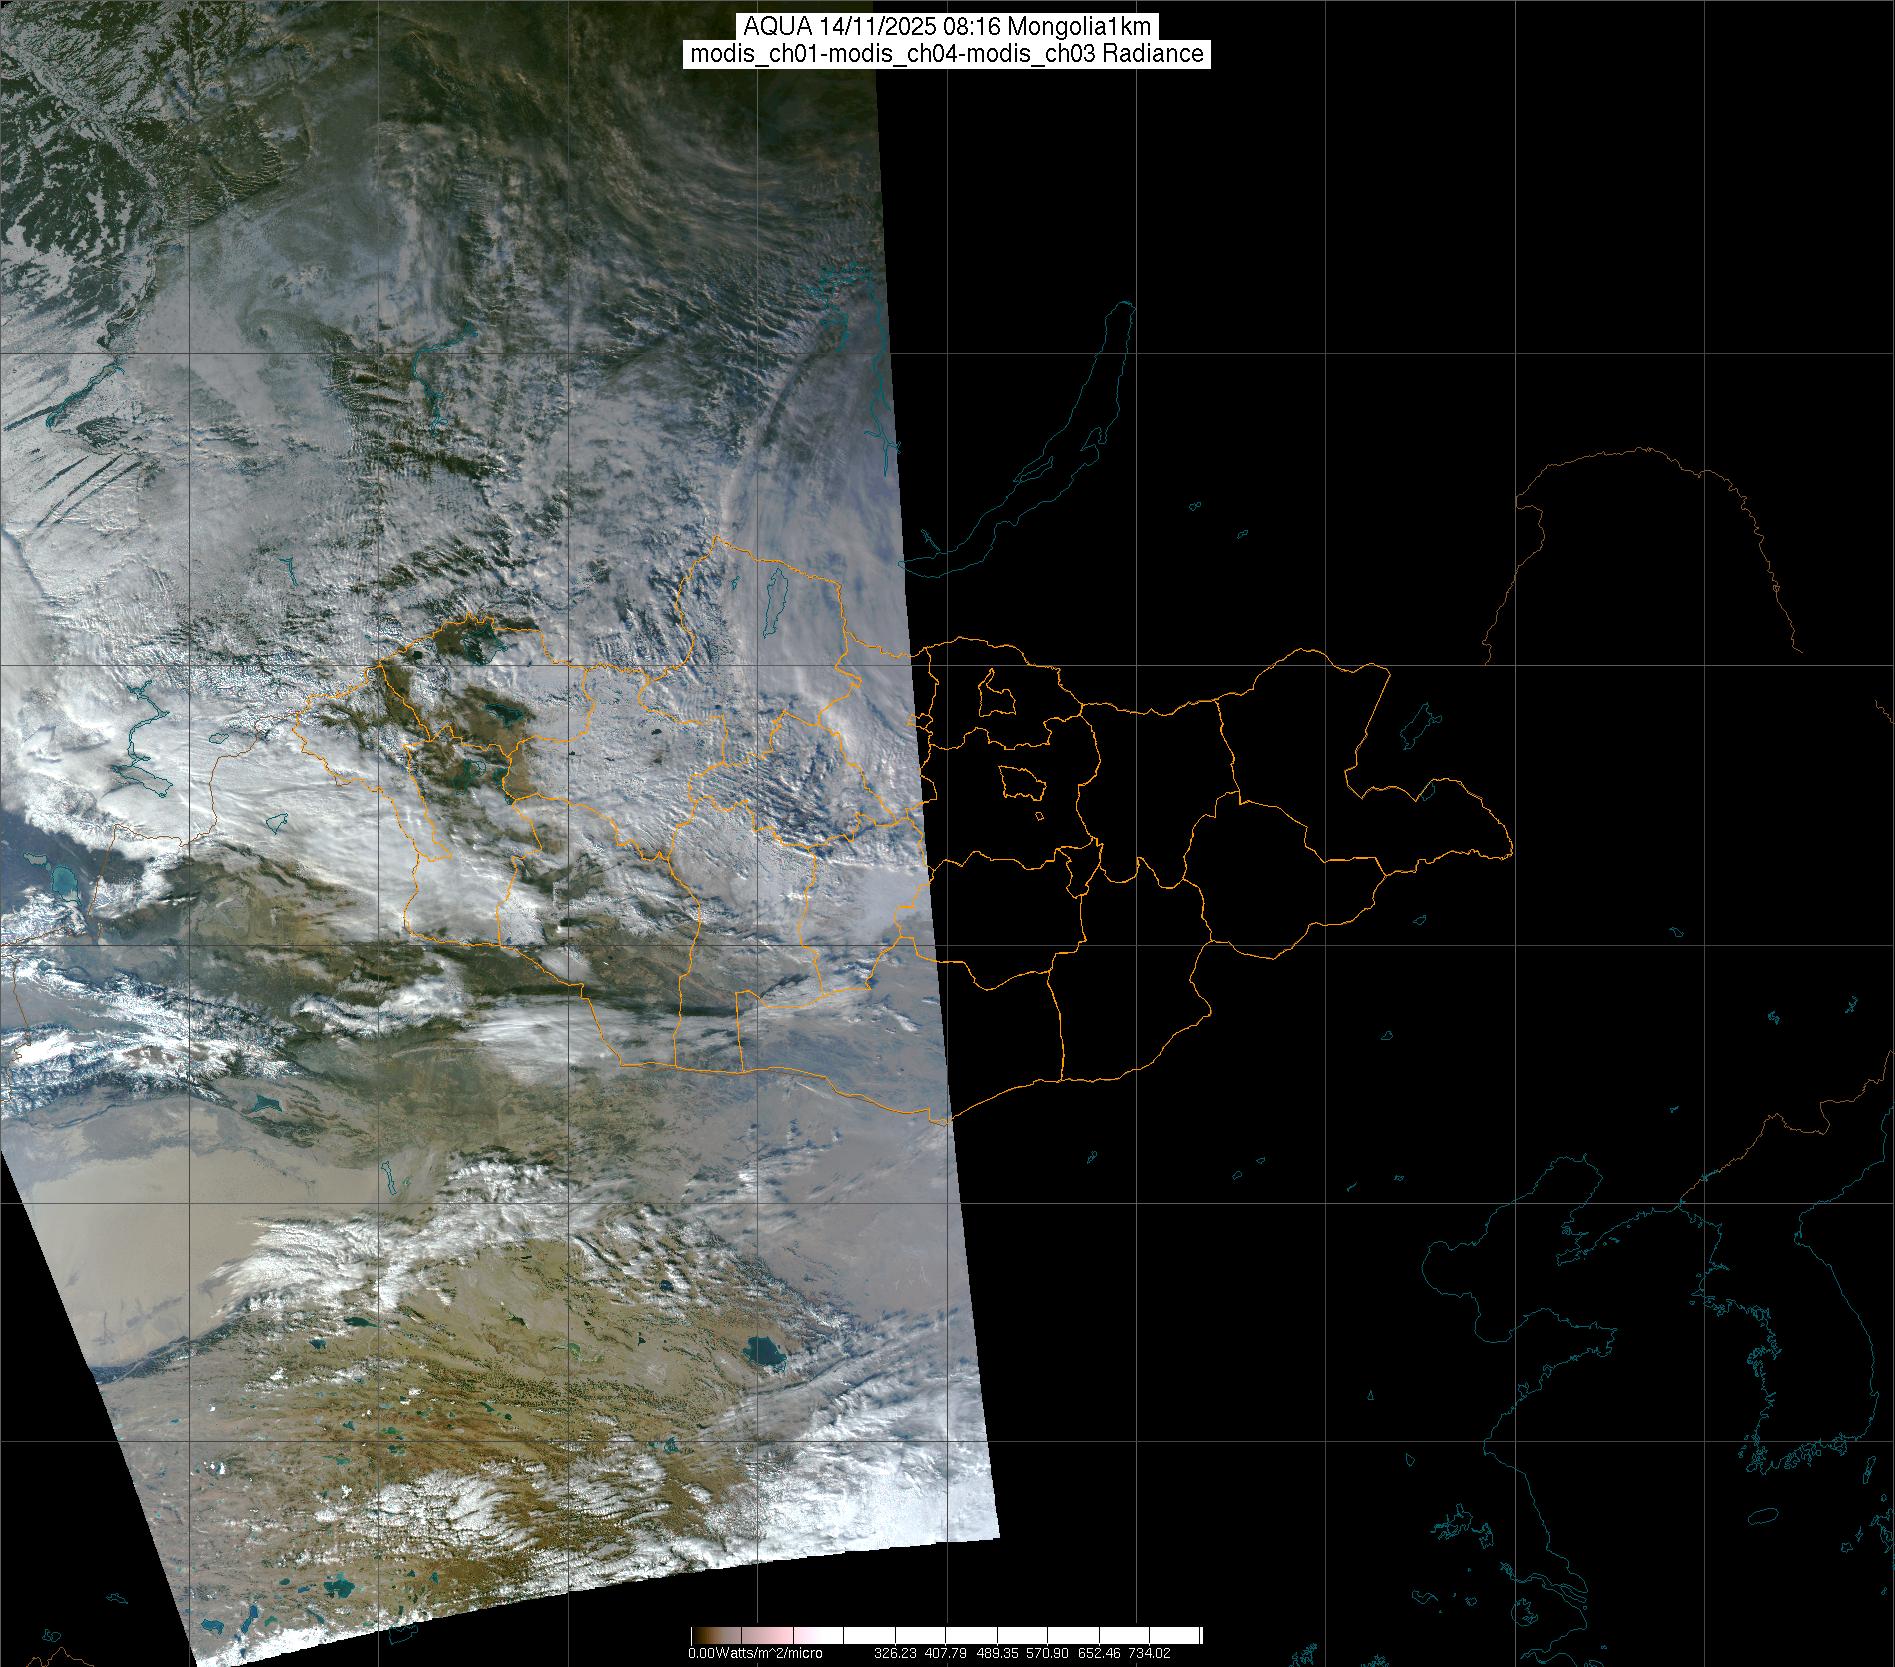
Task: Click the 407.79 legend value
Action: pyautogui.click(x=945, y=1653)
